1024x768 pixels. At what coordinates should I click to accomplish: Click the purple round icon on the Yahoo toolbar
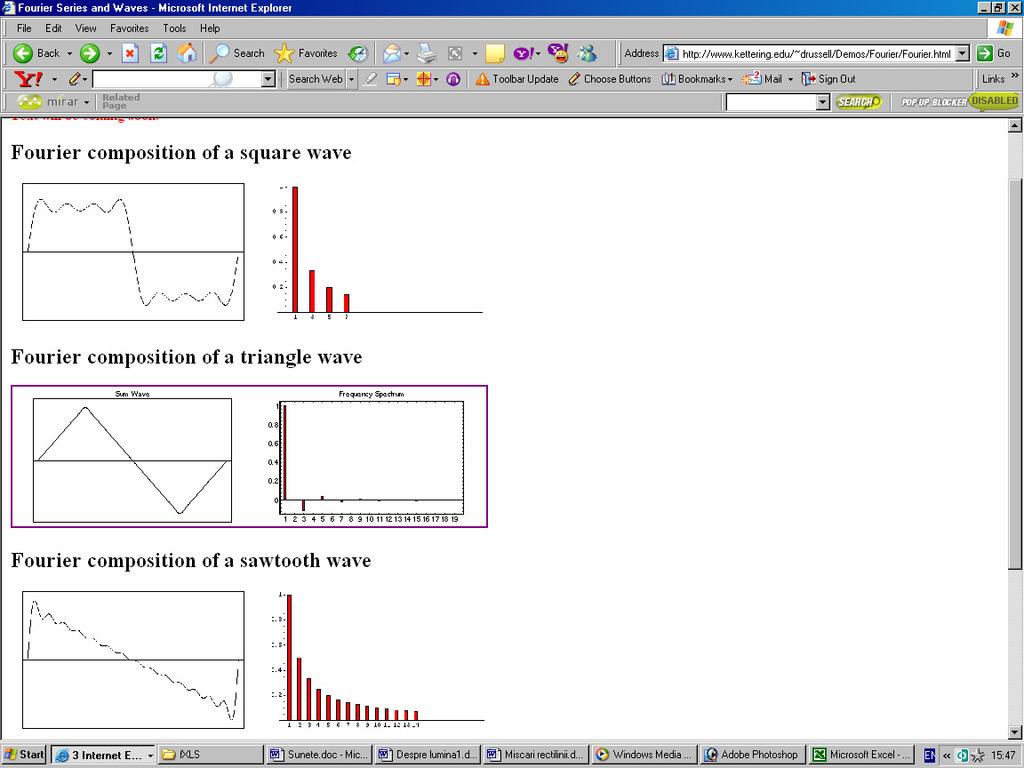pyautogui.click(x=453, y=79)
